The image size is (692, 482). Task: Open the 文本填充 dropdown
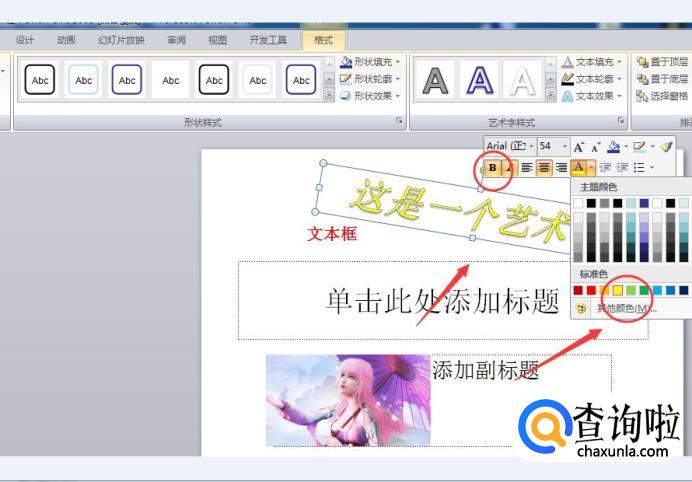click(591, 62)
